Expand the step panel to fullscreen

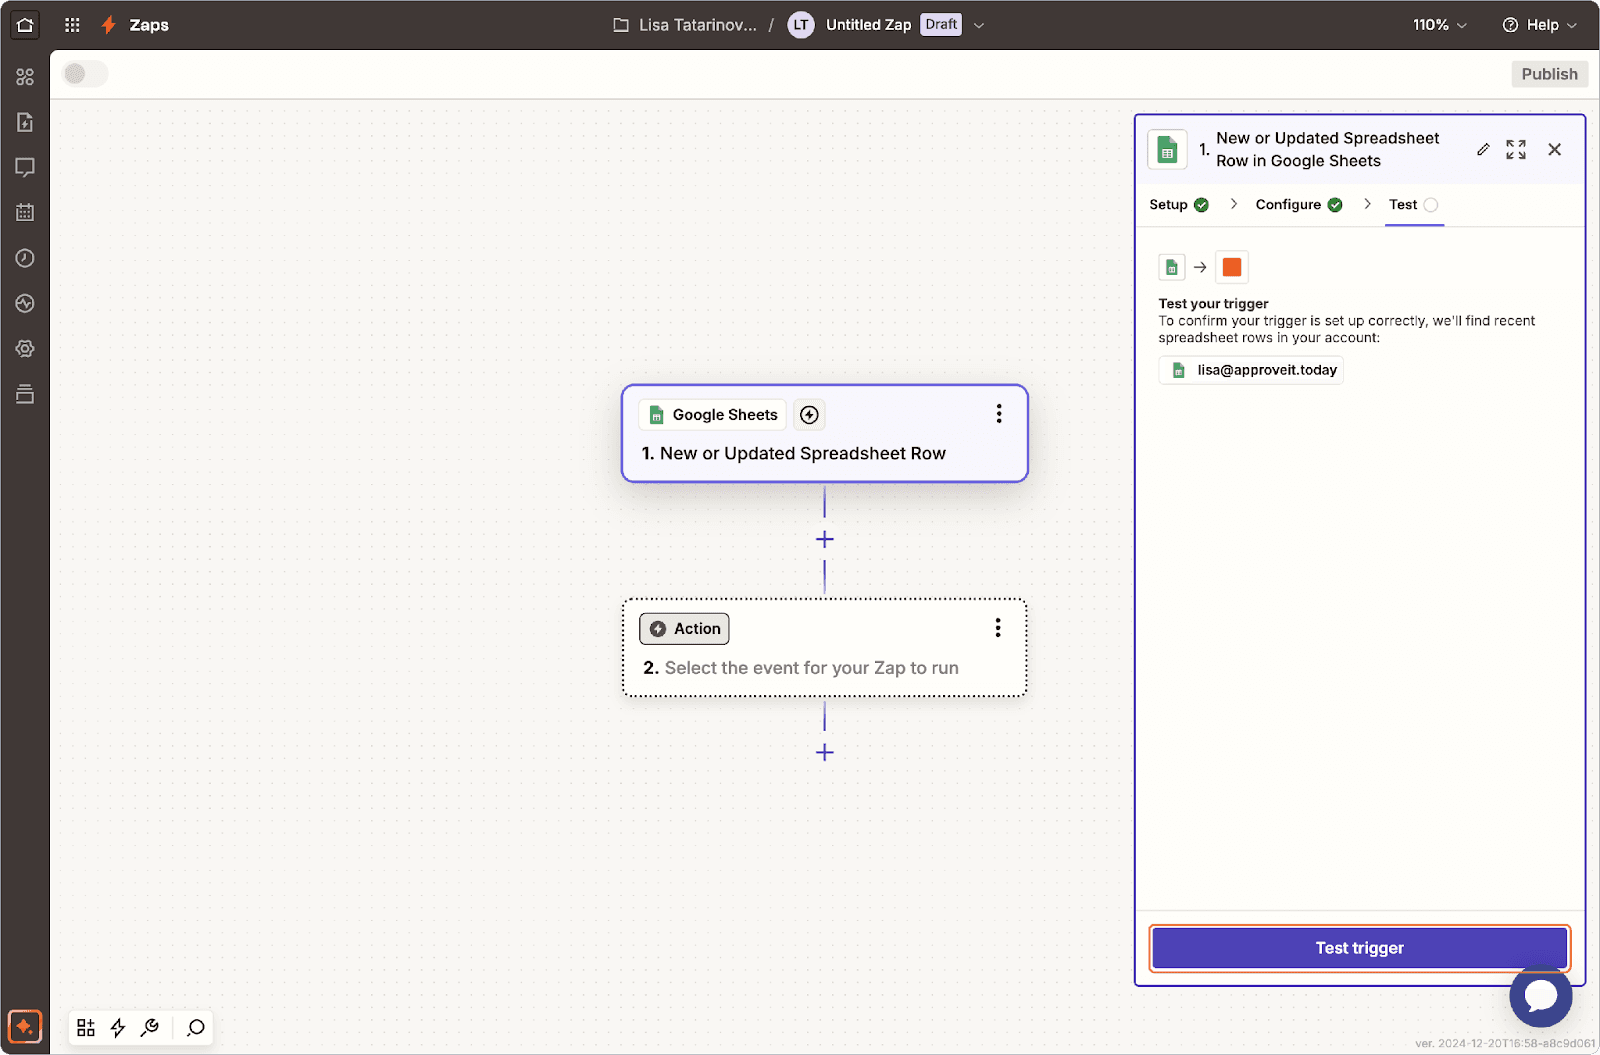point(1516,149)
